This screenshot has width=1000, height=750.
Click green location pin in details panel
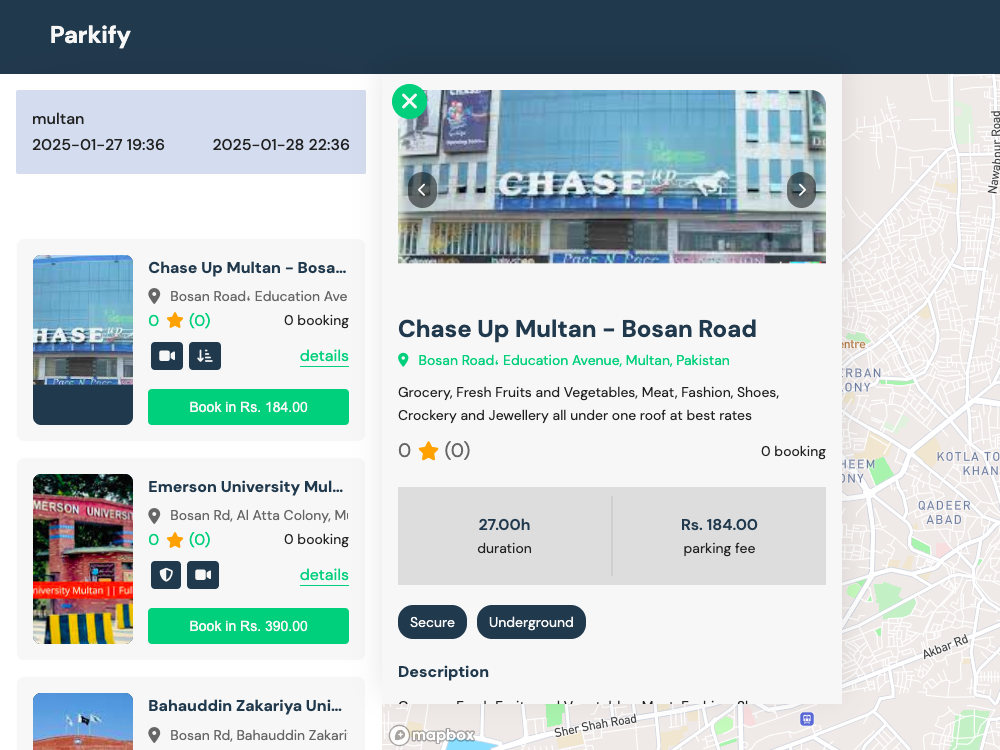tap(403, 360)
